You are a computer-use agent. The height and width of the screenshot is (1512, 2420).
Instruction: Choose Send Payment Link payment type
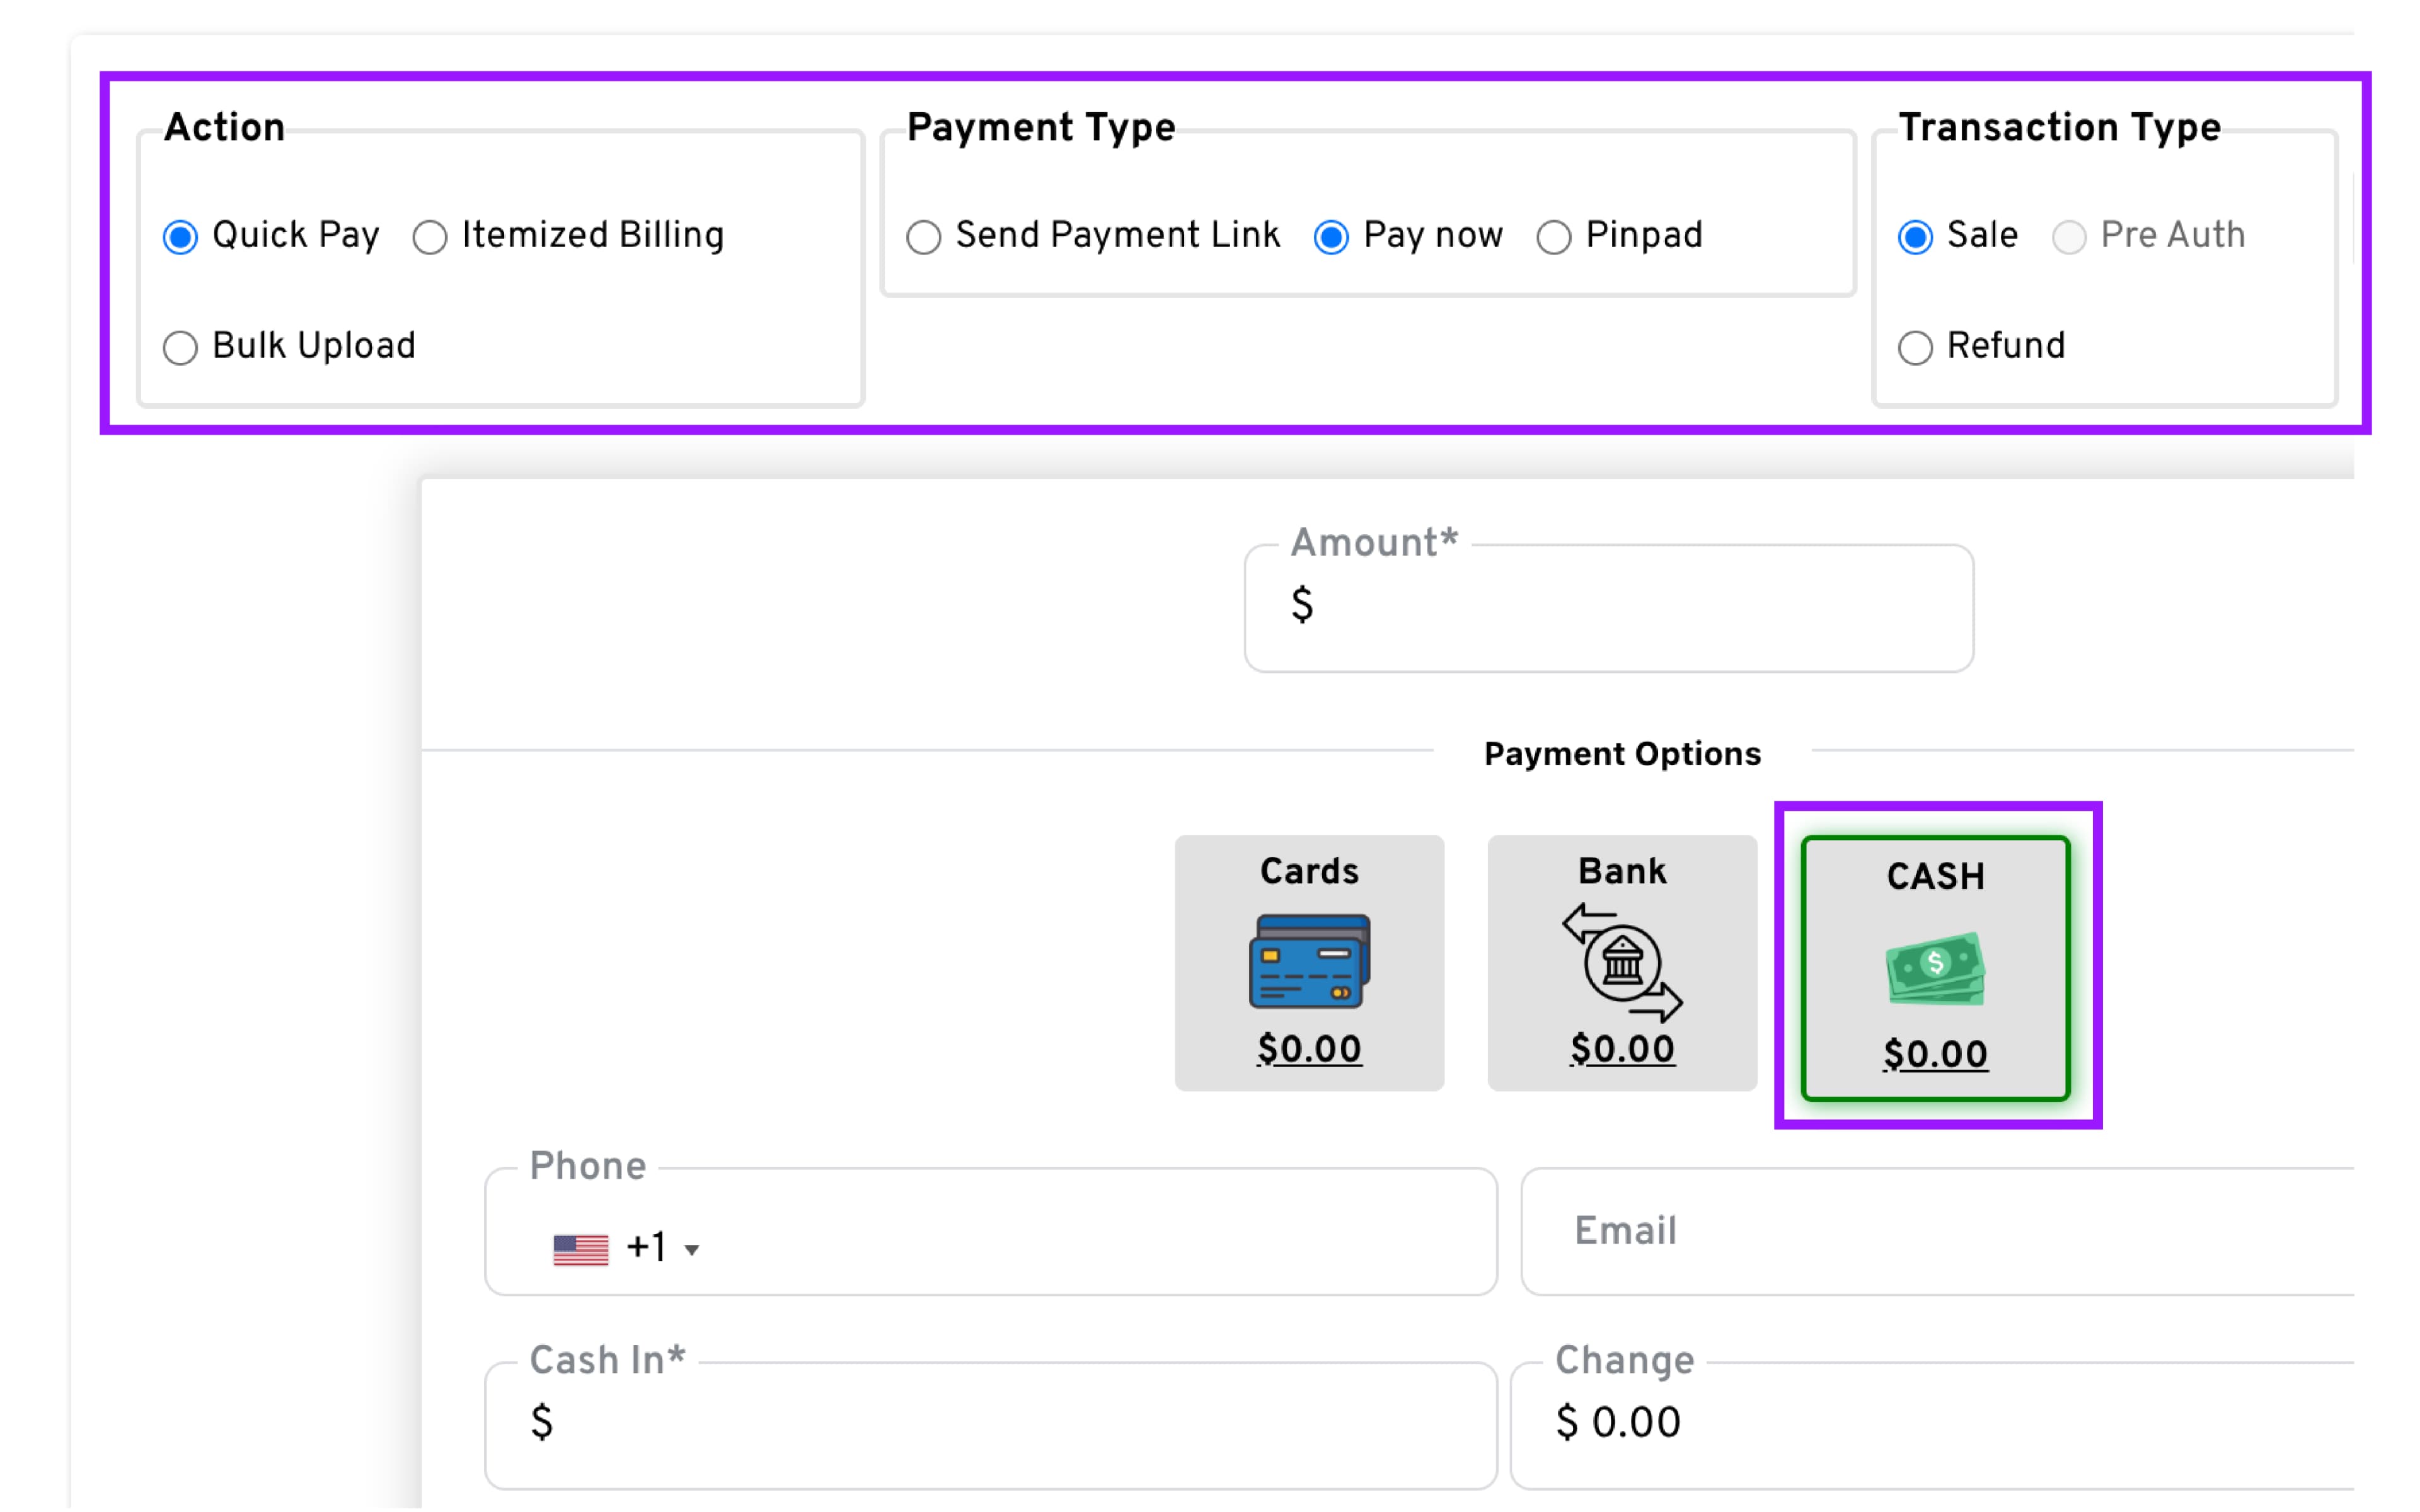924,237
